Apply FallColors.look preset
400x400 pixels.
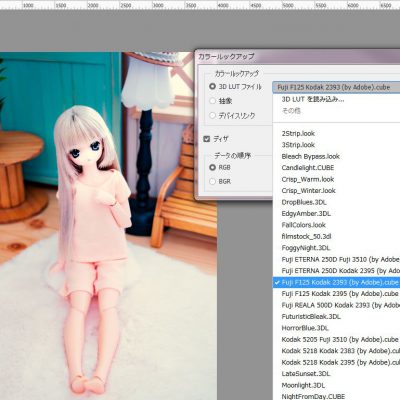304,225
